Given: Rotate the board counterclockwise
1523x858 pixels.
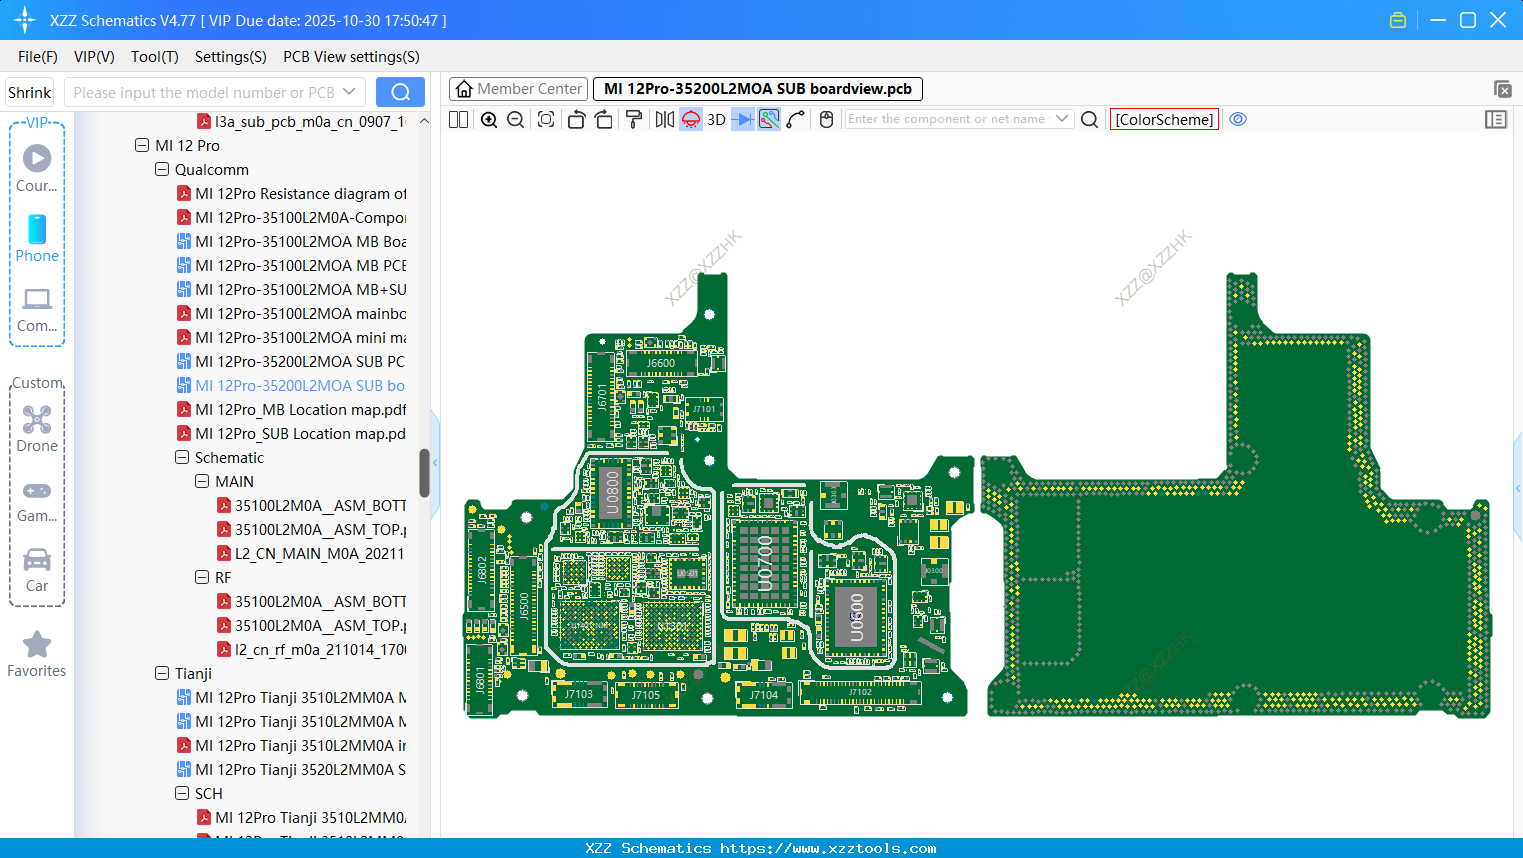Looking at the screenshot, I should 575,119.
